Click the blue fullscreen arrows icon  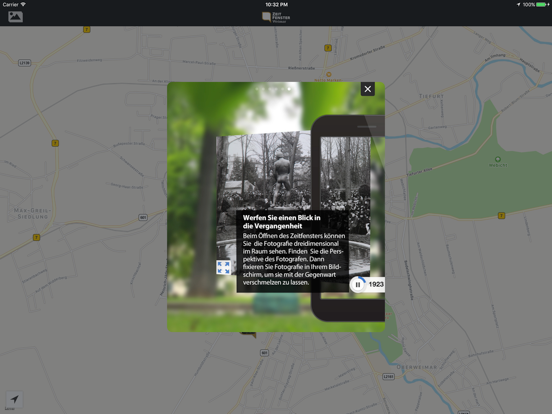(223, 267)
